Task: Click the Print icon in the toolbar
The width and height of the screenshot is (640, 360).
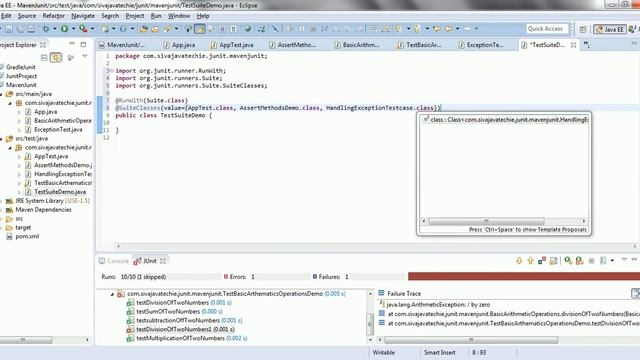Action: pos(31,29)
